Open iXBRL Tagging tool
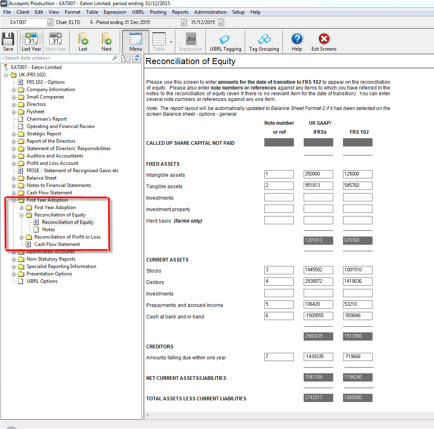 225,41
